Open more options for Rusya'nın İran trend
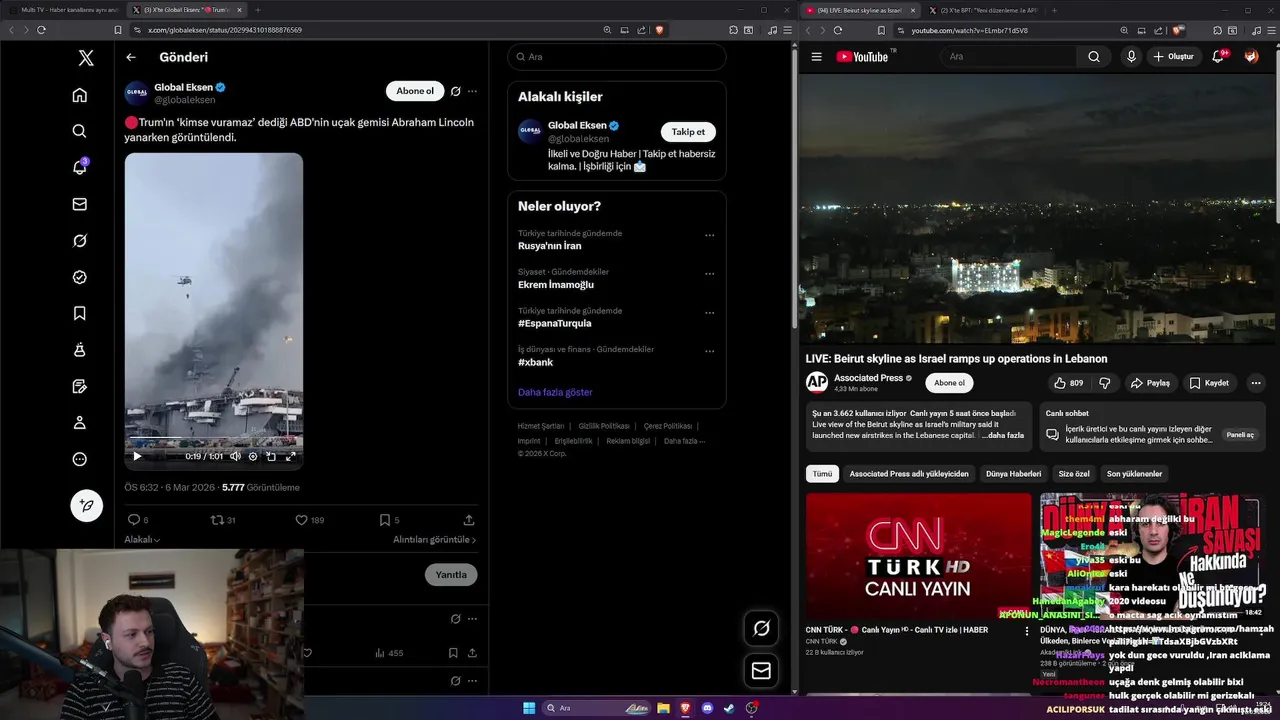Viewport: 1280px width, 720px height. (x=709, y=236)
